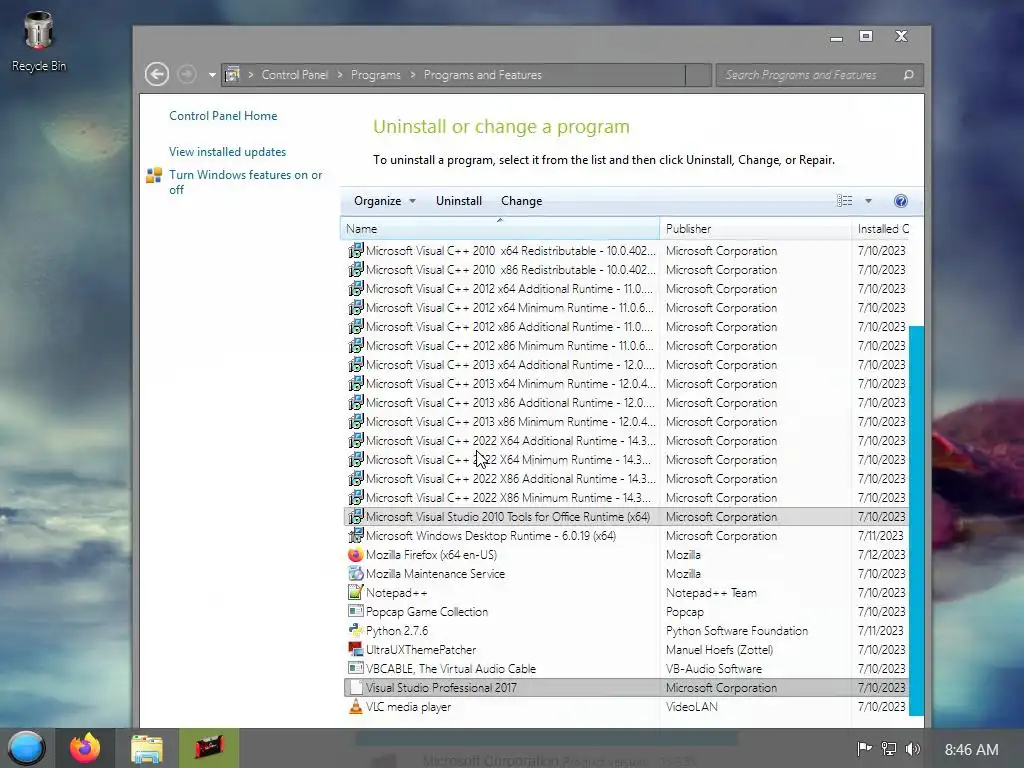The image size is (1024, 768).
Task: Click the Action Center flag tray icon
Action: pyautogui.click(x=864, y=749)
